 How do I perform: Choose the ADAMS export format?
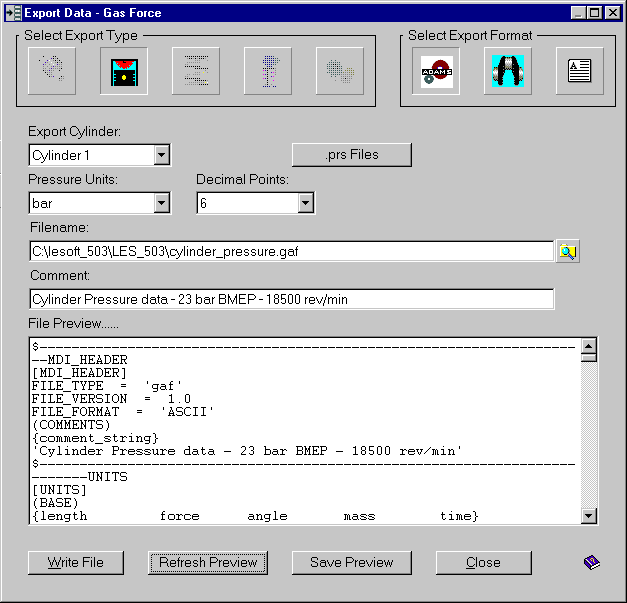point(436,71)
